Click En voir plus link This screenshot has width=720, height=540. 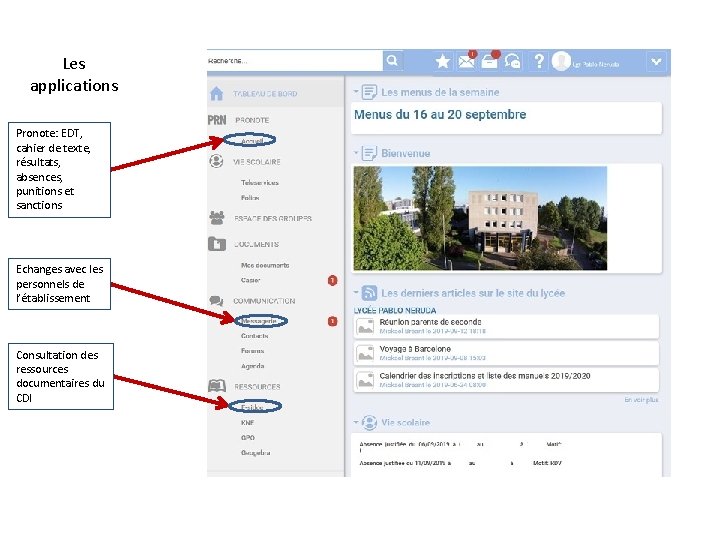coord(641,400)
